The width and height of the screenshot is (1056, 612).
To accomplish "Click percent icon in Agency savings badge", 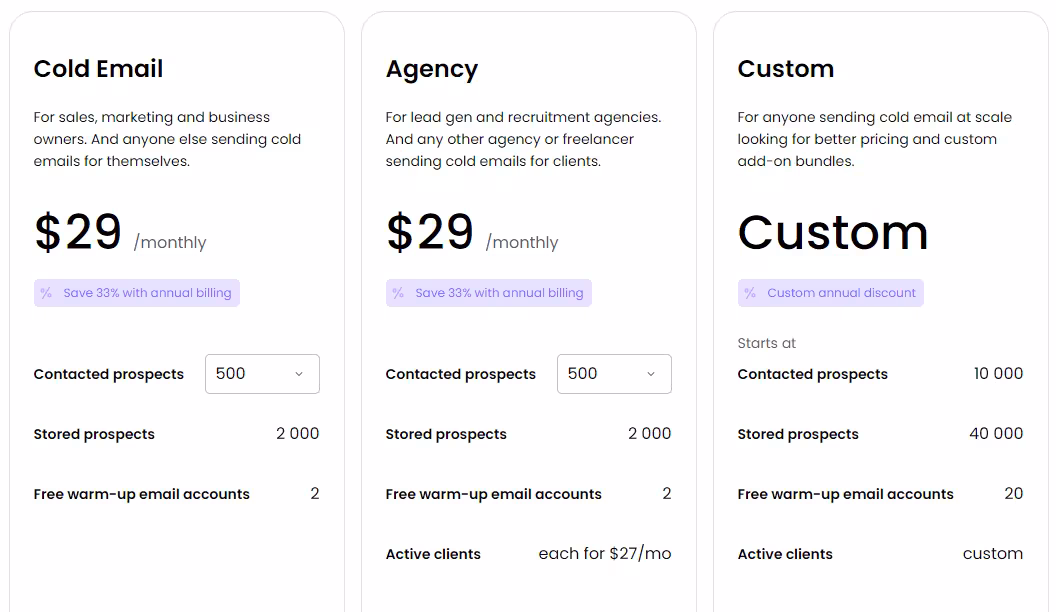I will point(398,293).
